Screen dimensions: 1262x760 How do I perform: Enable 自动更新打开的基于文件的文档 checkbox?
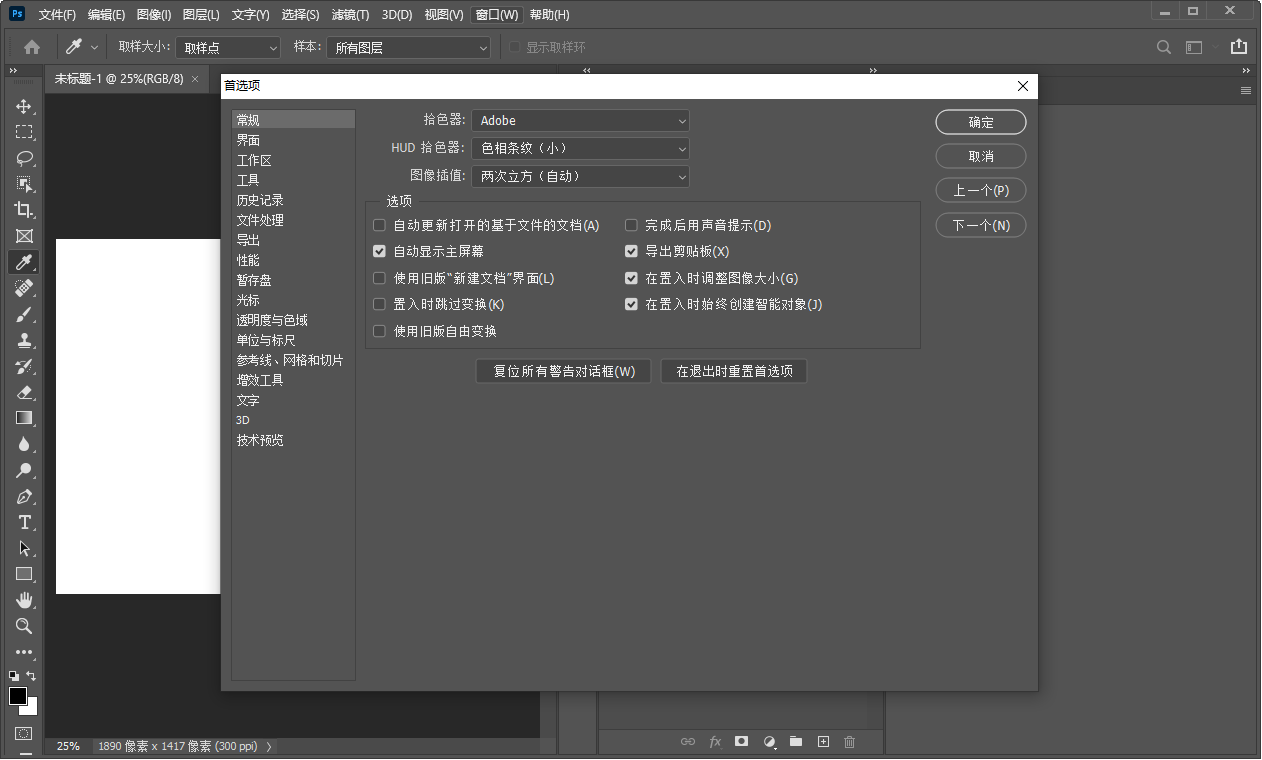pyautogui.click(x=379, y=225)
